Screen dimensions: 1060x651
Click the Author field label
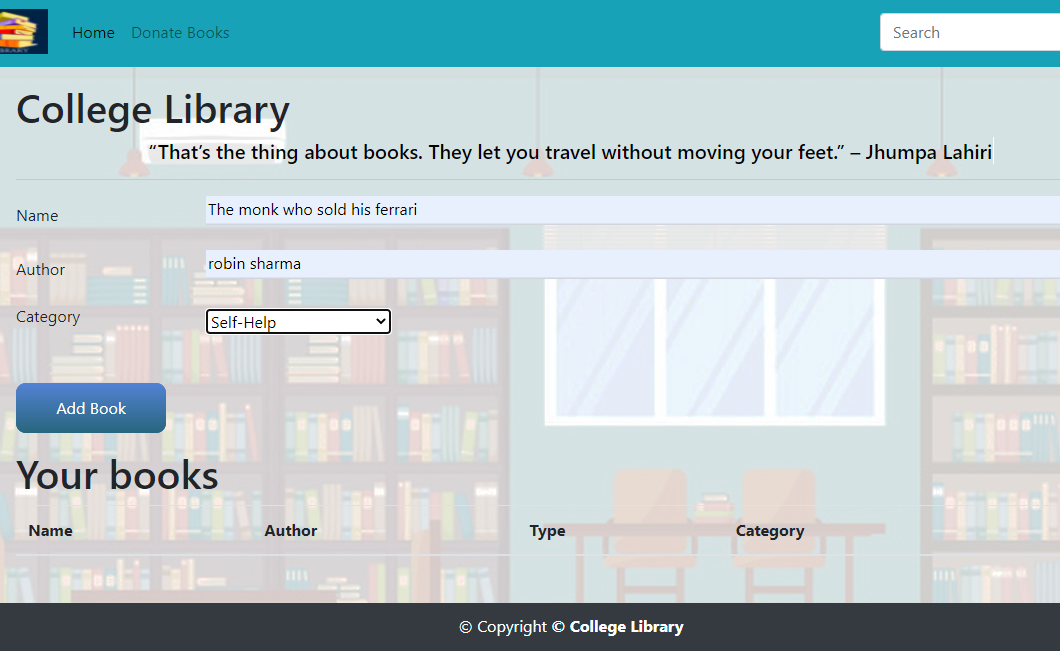[40, 270]
